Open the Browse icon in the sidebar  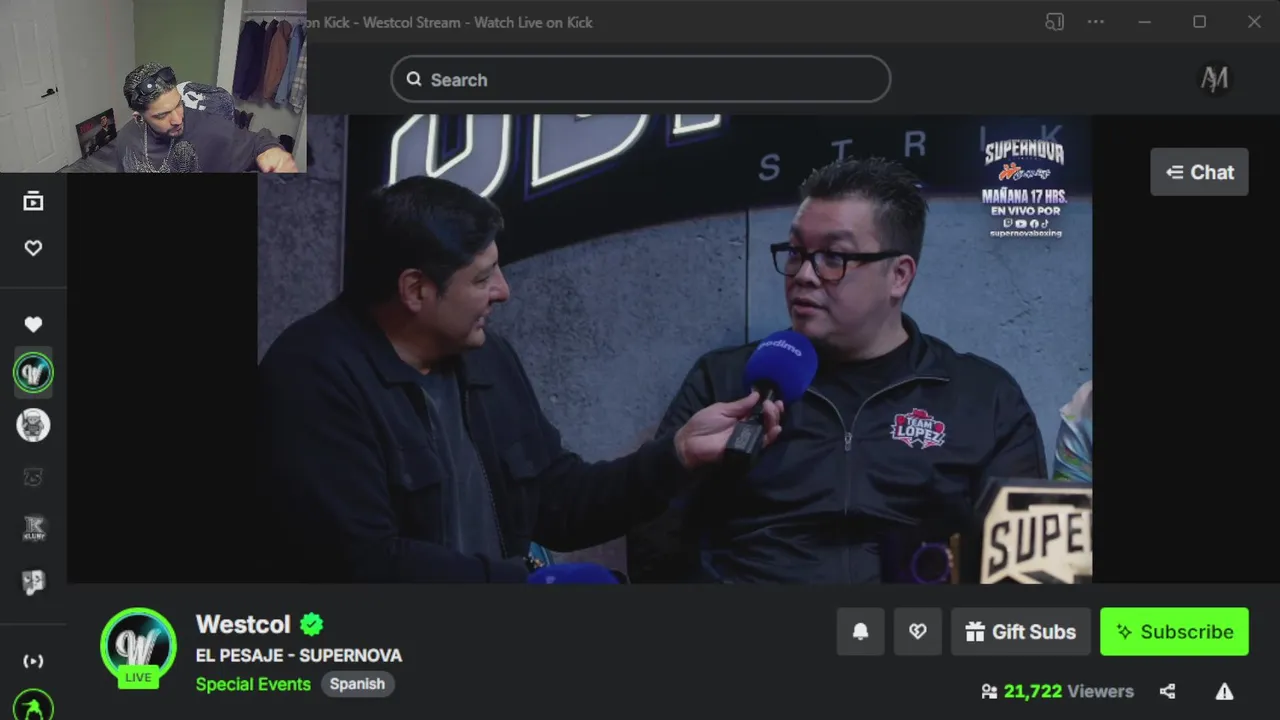click(33, 202)
